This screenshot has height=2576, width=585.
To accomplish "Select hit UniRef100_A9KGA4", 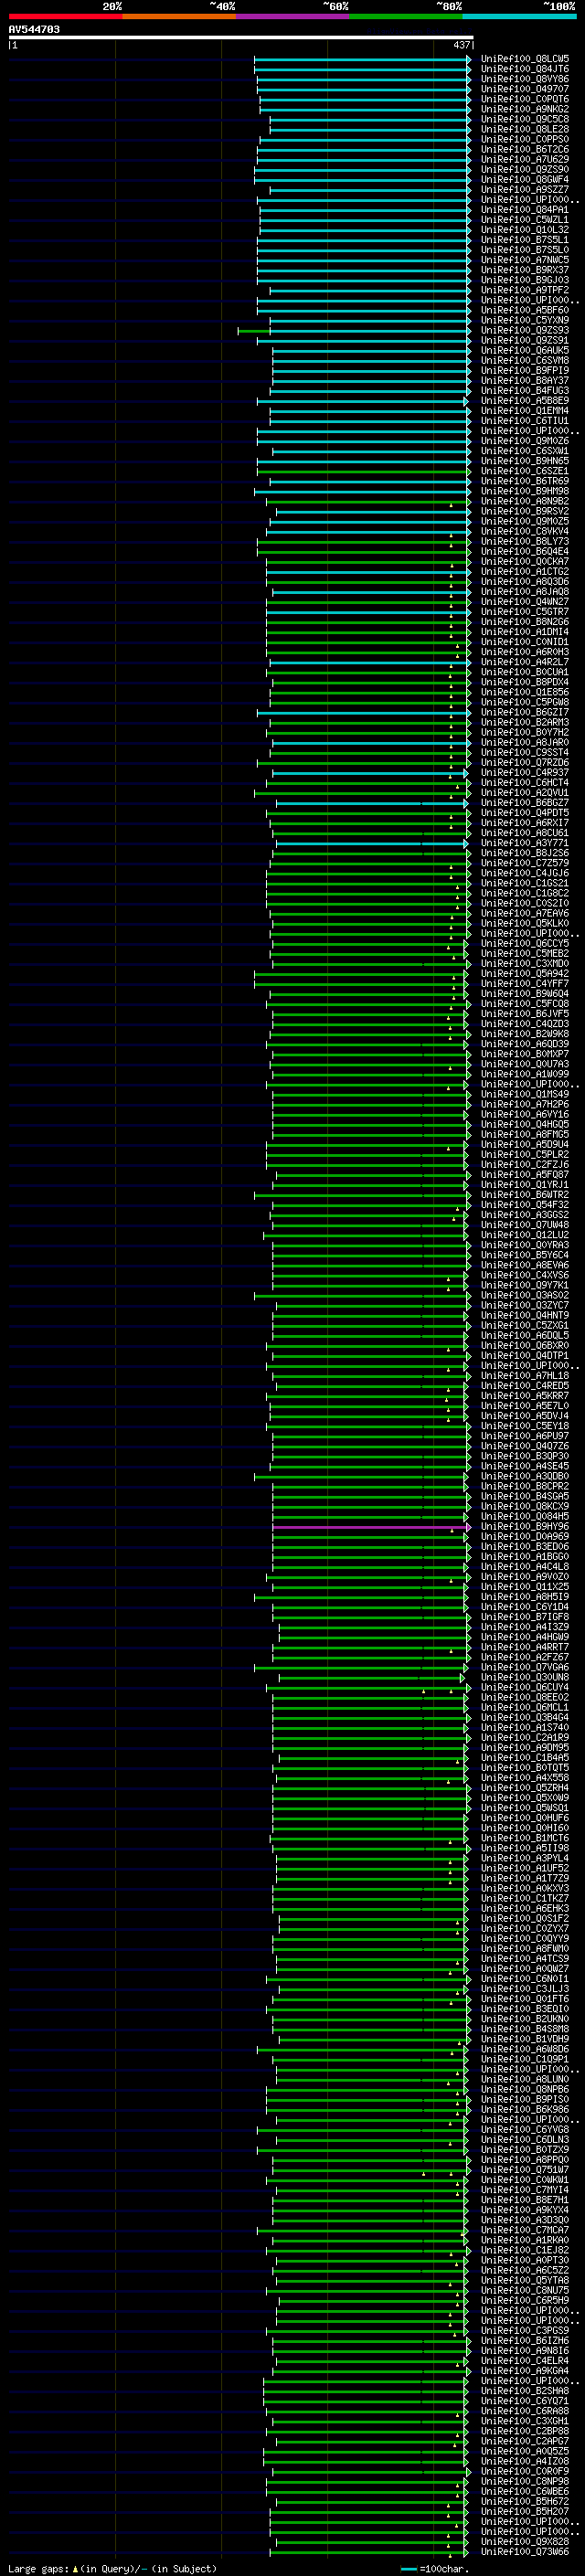I will point(525,2371).
